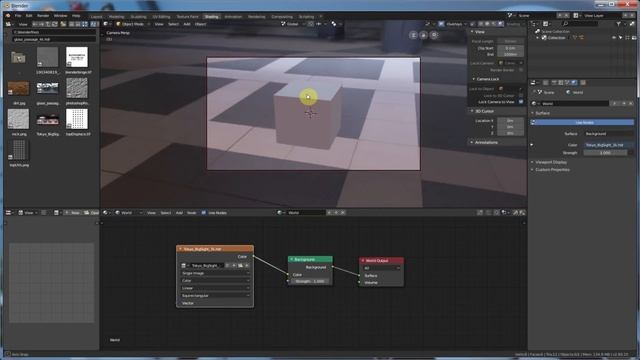Screen dimensions: 640x360
Task: Click the file browser directory path field
Action: click(x=54, y=32)
